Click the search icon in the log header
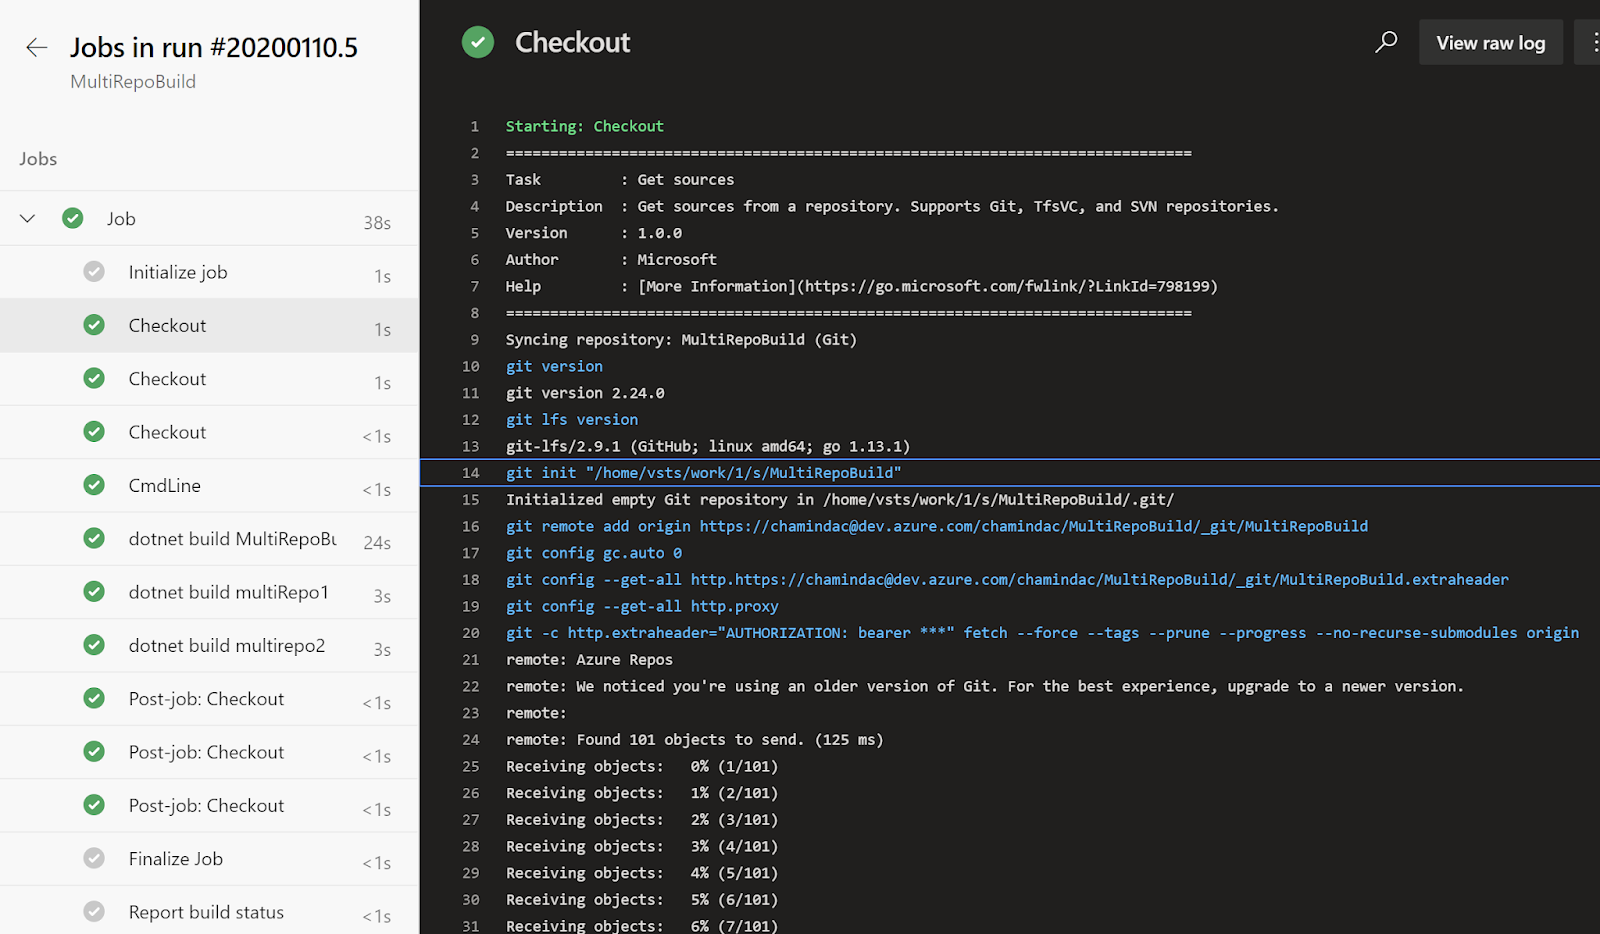 (x=1386, y=42)
